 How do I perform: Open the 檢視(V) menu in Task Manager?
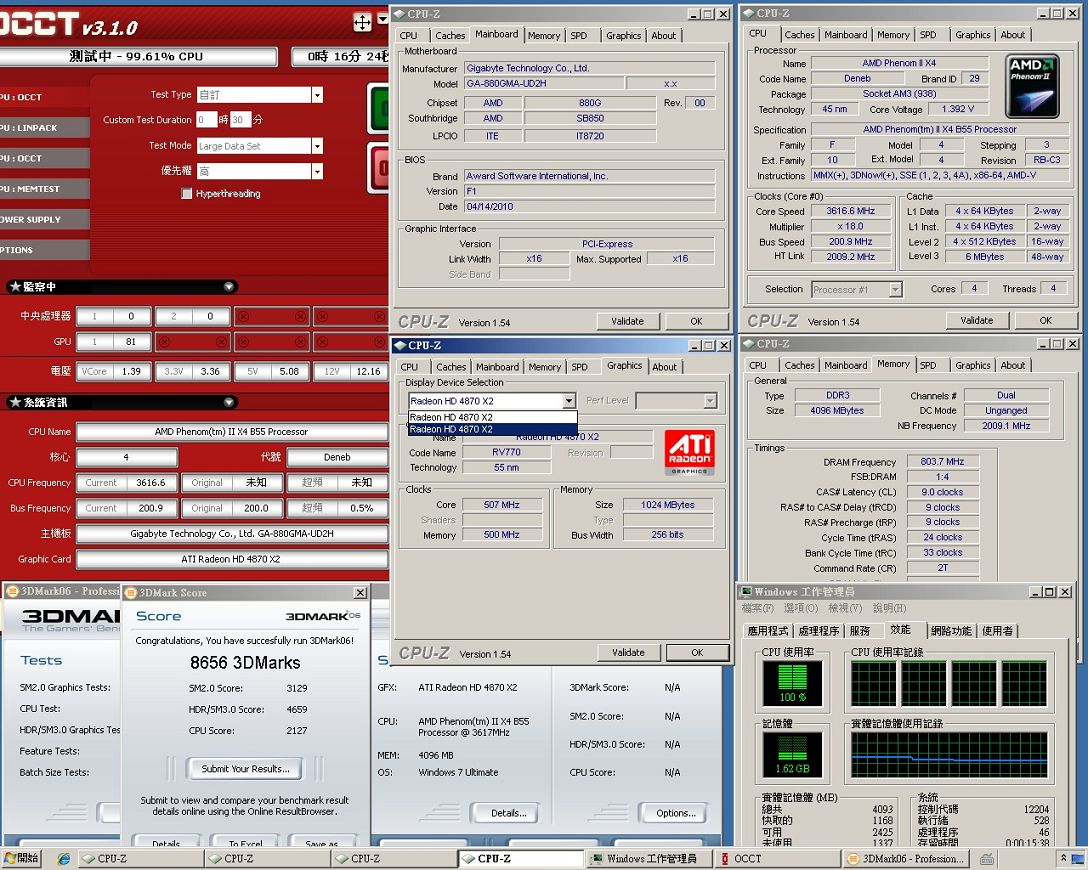click(x=845, y=608)
